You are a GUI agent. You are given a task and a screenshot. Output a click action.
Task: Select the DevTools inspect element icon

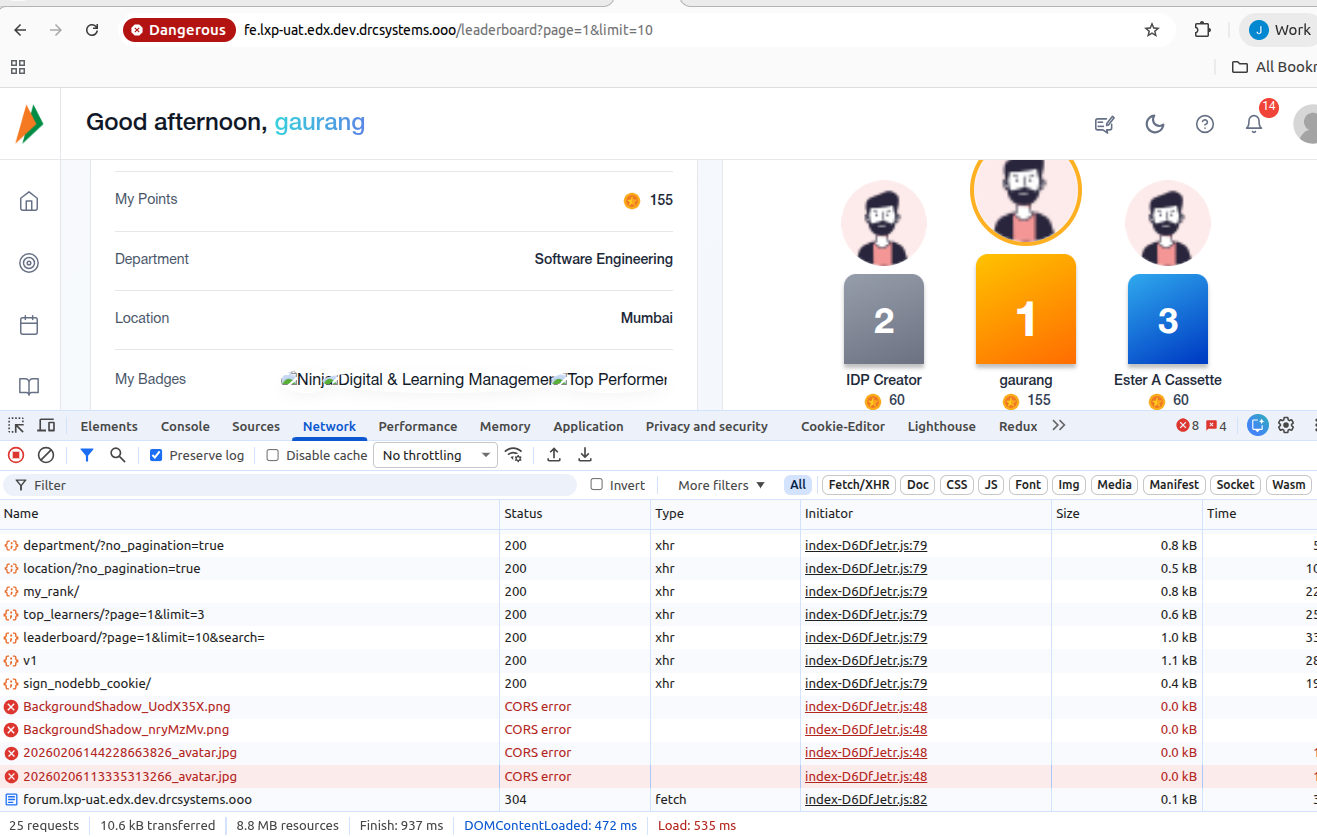coord(17,426)
